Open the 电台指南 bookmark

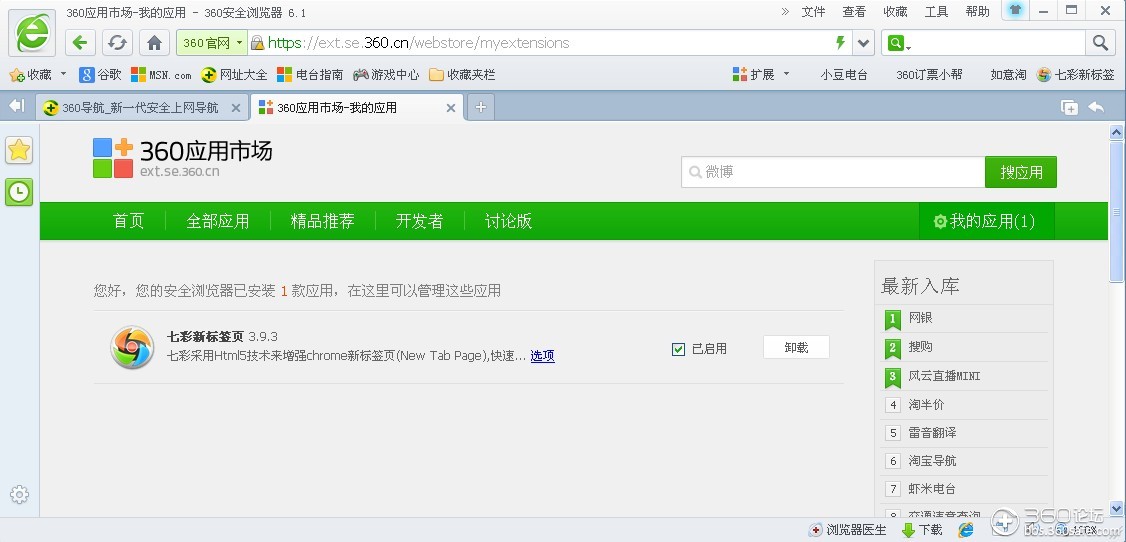coord(310,75)
